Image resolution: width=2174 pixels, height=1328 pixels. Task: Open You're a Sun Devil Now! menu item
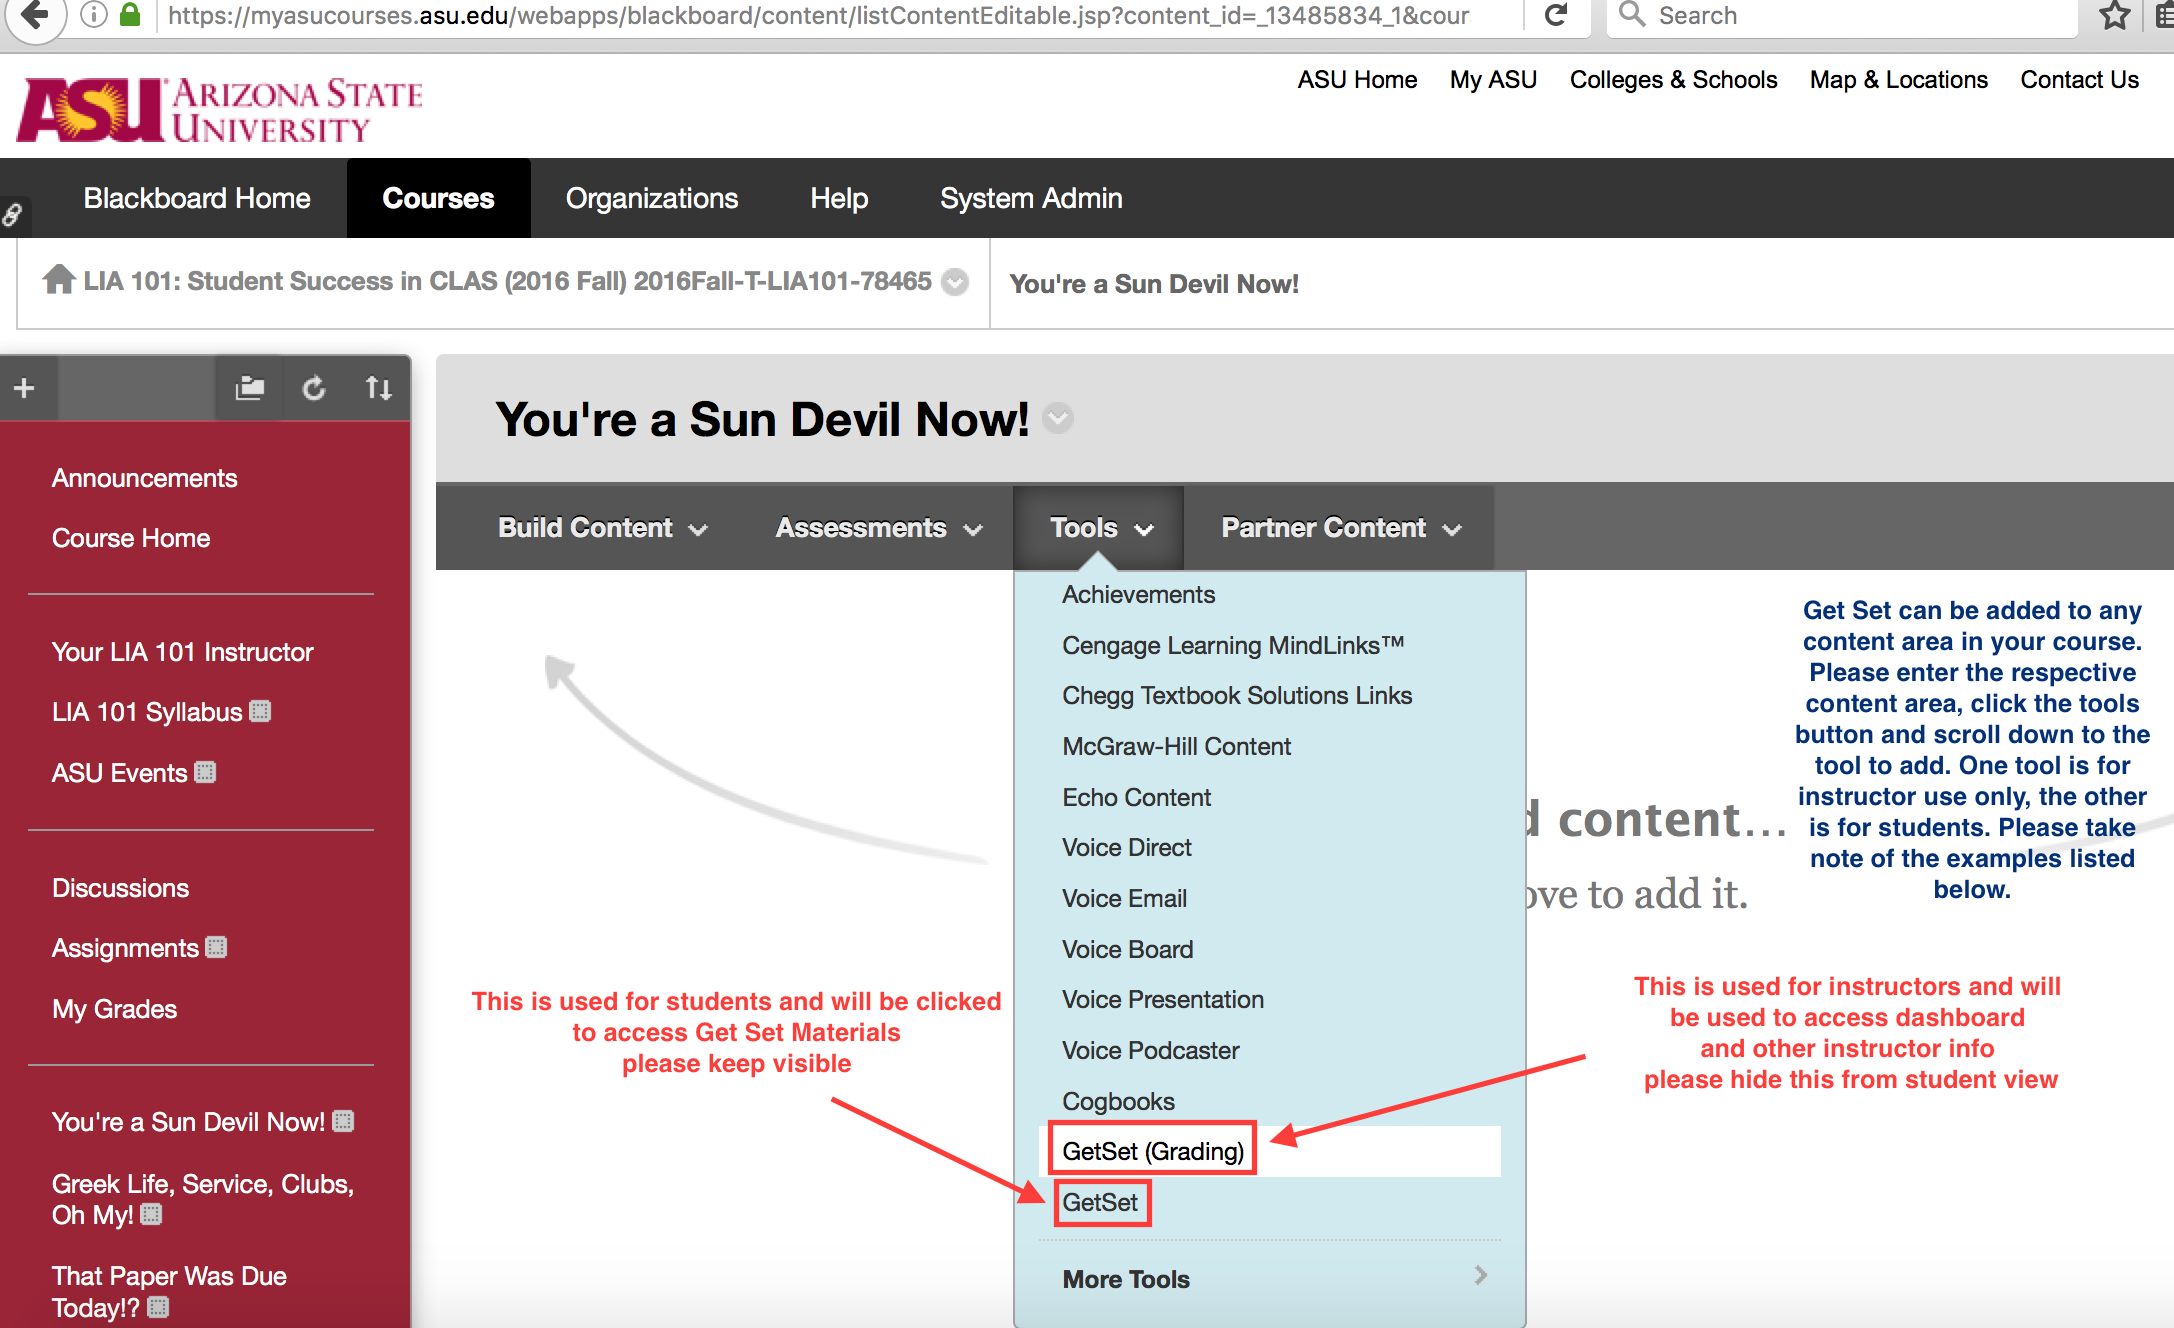pyautogui.click(x=188, y=1122)
